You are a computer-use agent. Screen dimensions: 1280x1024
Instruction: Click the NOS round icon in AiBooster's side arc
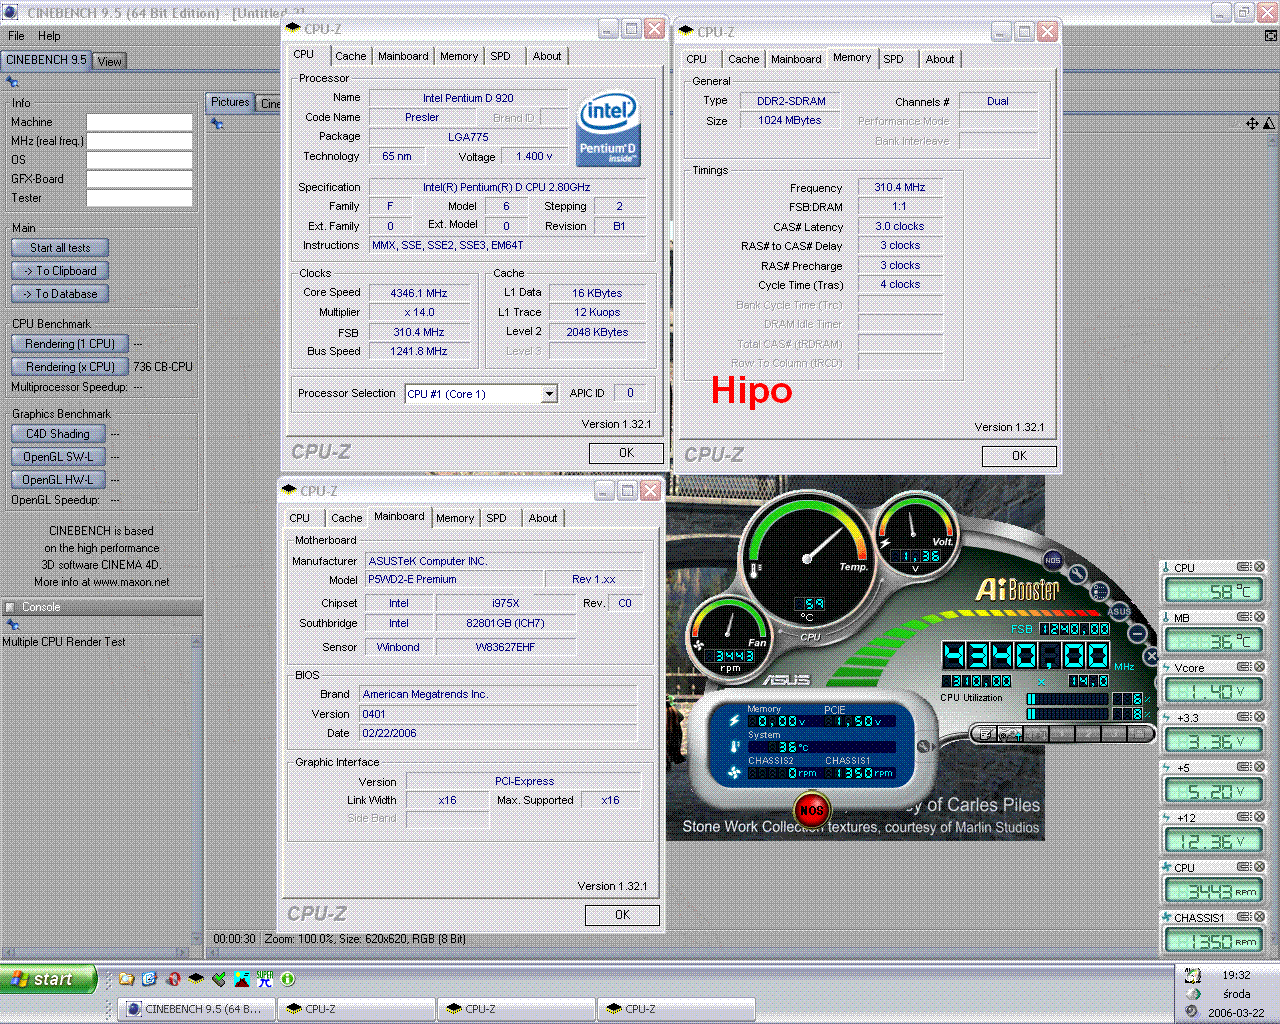click(x=1052, y=560)
